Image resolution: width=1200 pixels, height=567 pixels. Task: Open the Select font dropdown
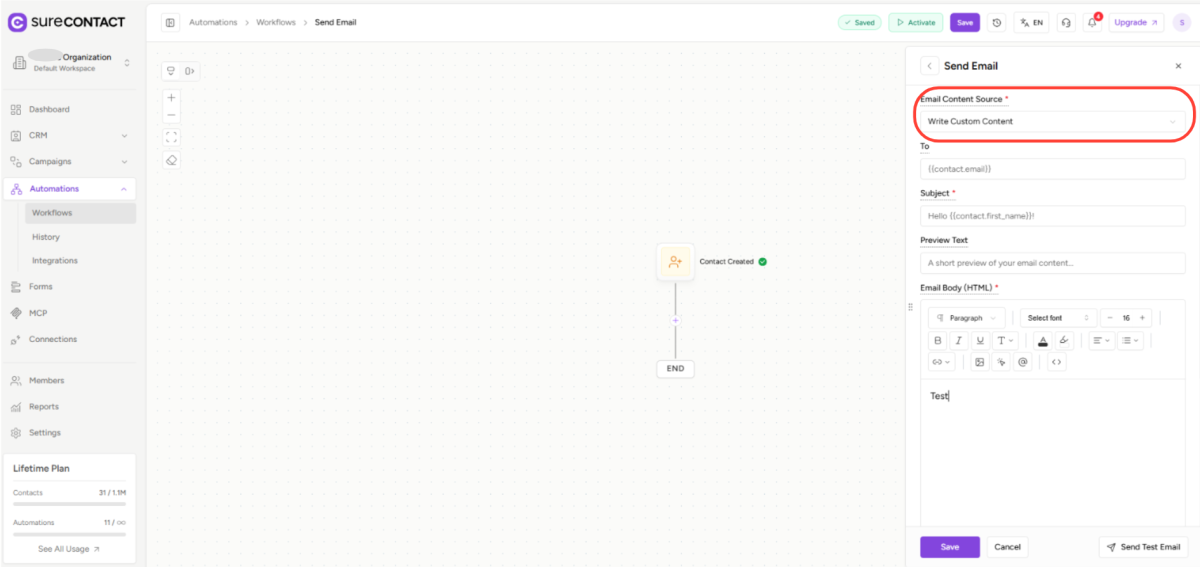click(1058, 318)
